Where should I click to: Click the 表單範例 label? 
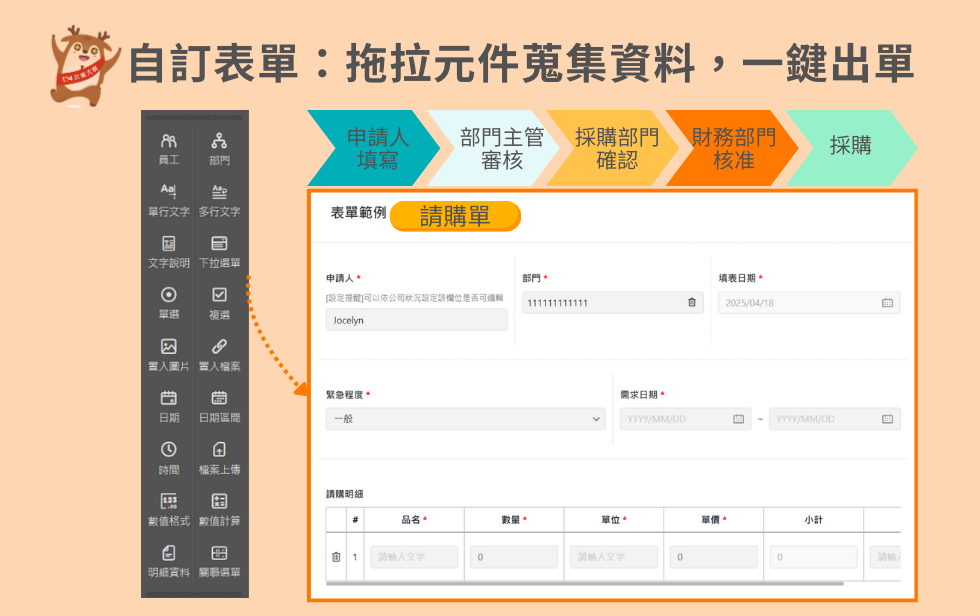click(x=358, y=213)
